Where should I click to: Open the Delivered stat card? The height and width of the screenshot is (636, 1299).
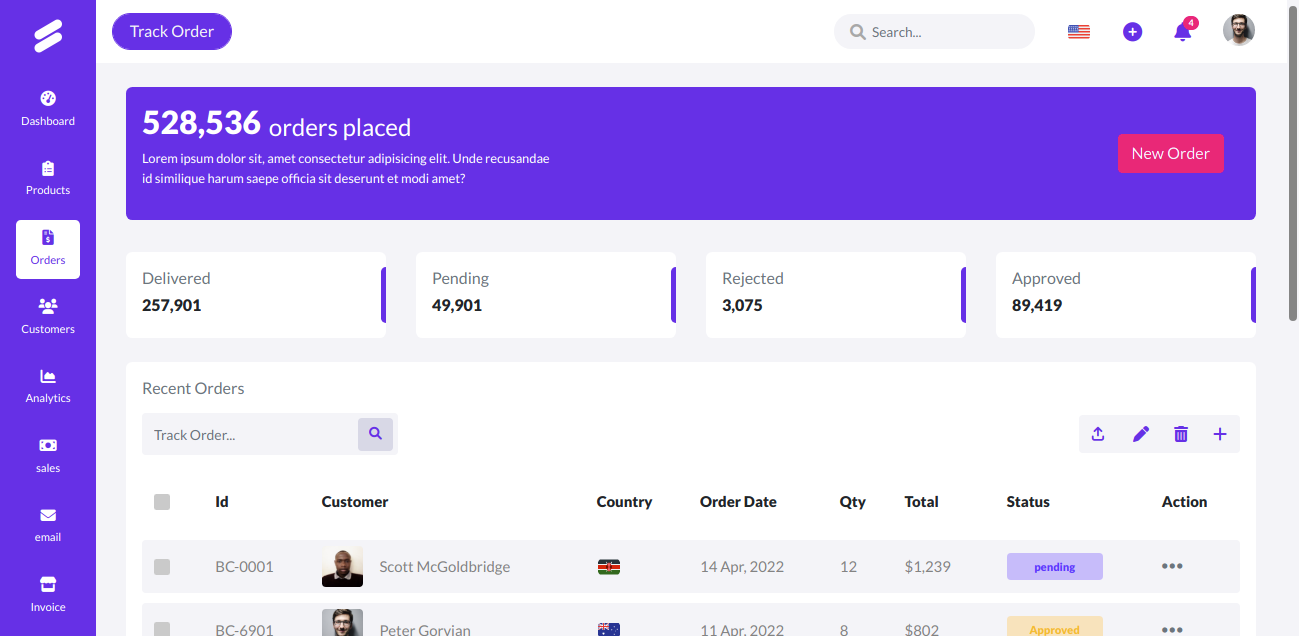point(256,295)
